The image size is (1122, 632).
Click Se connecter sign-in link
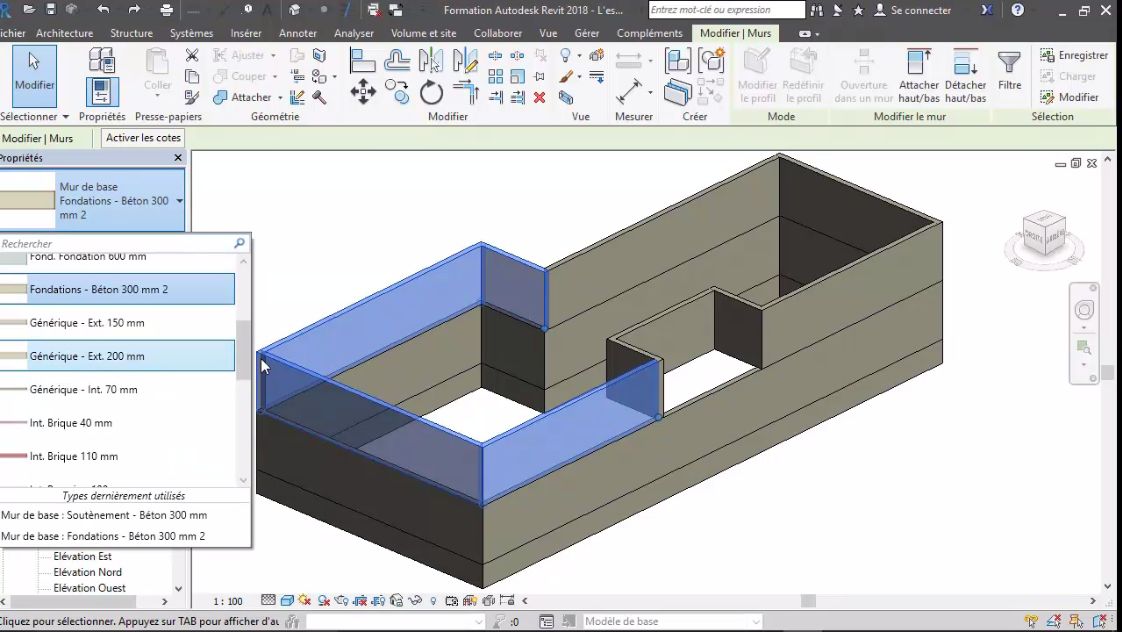click(921, 10)
